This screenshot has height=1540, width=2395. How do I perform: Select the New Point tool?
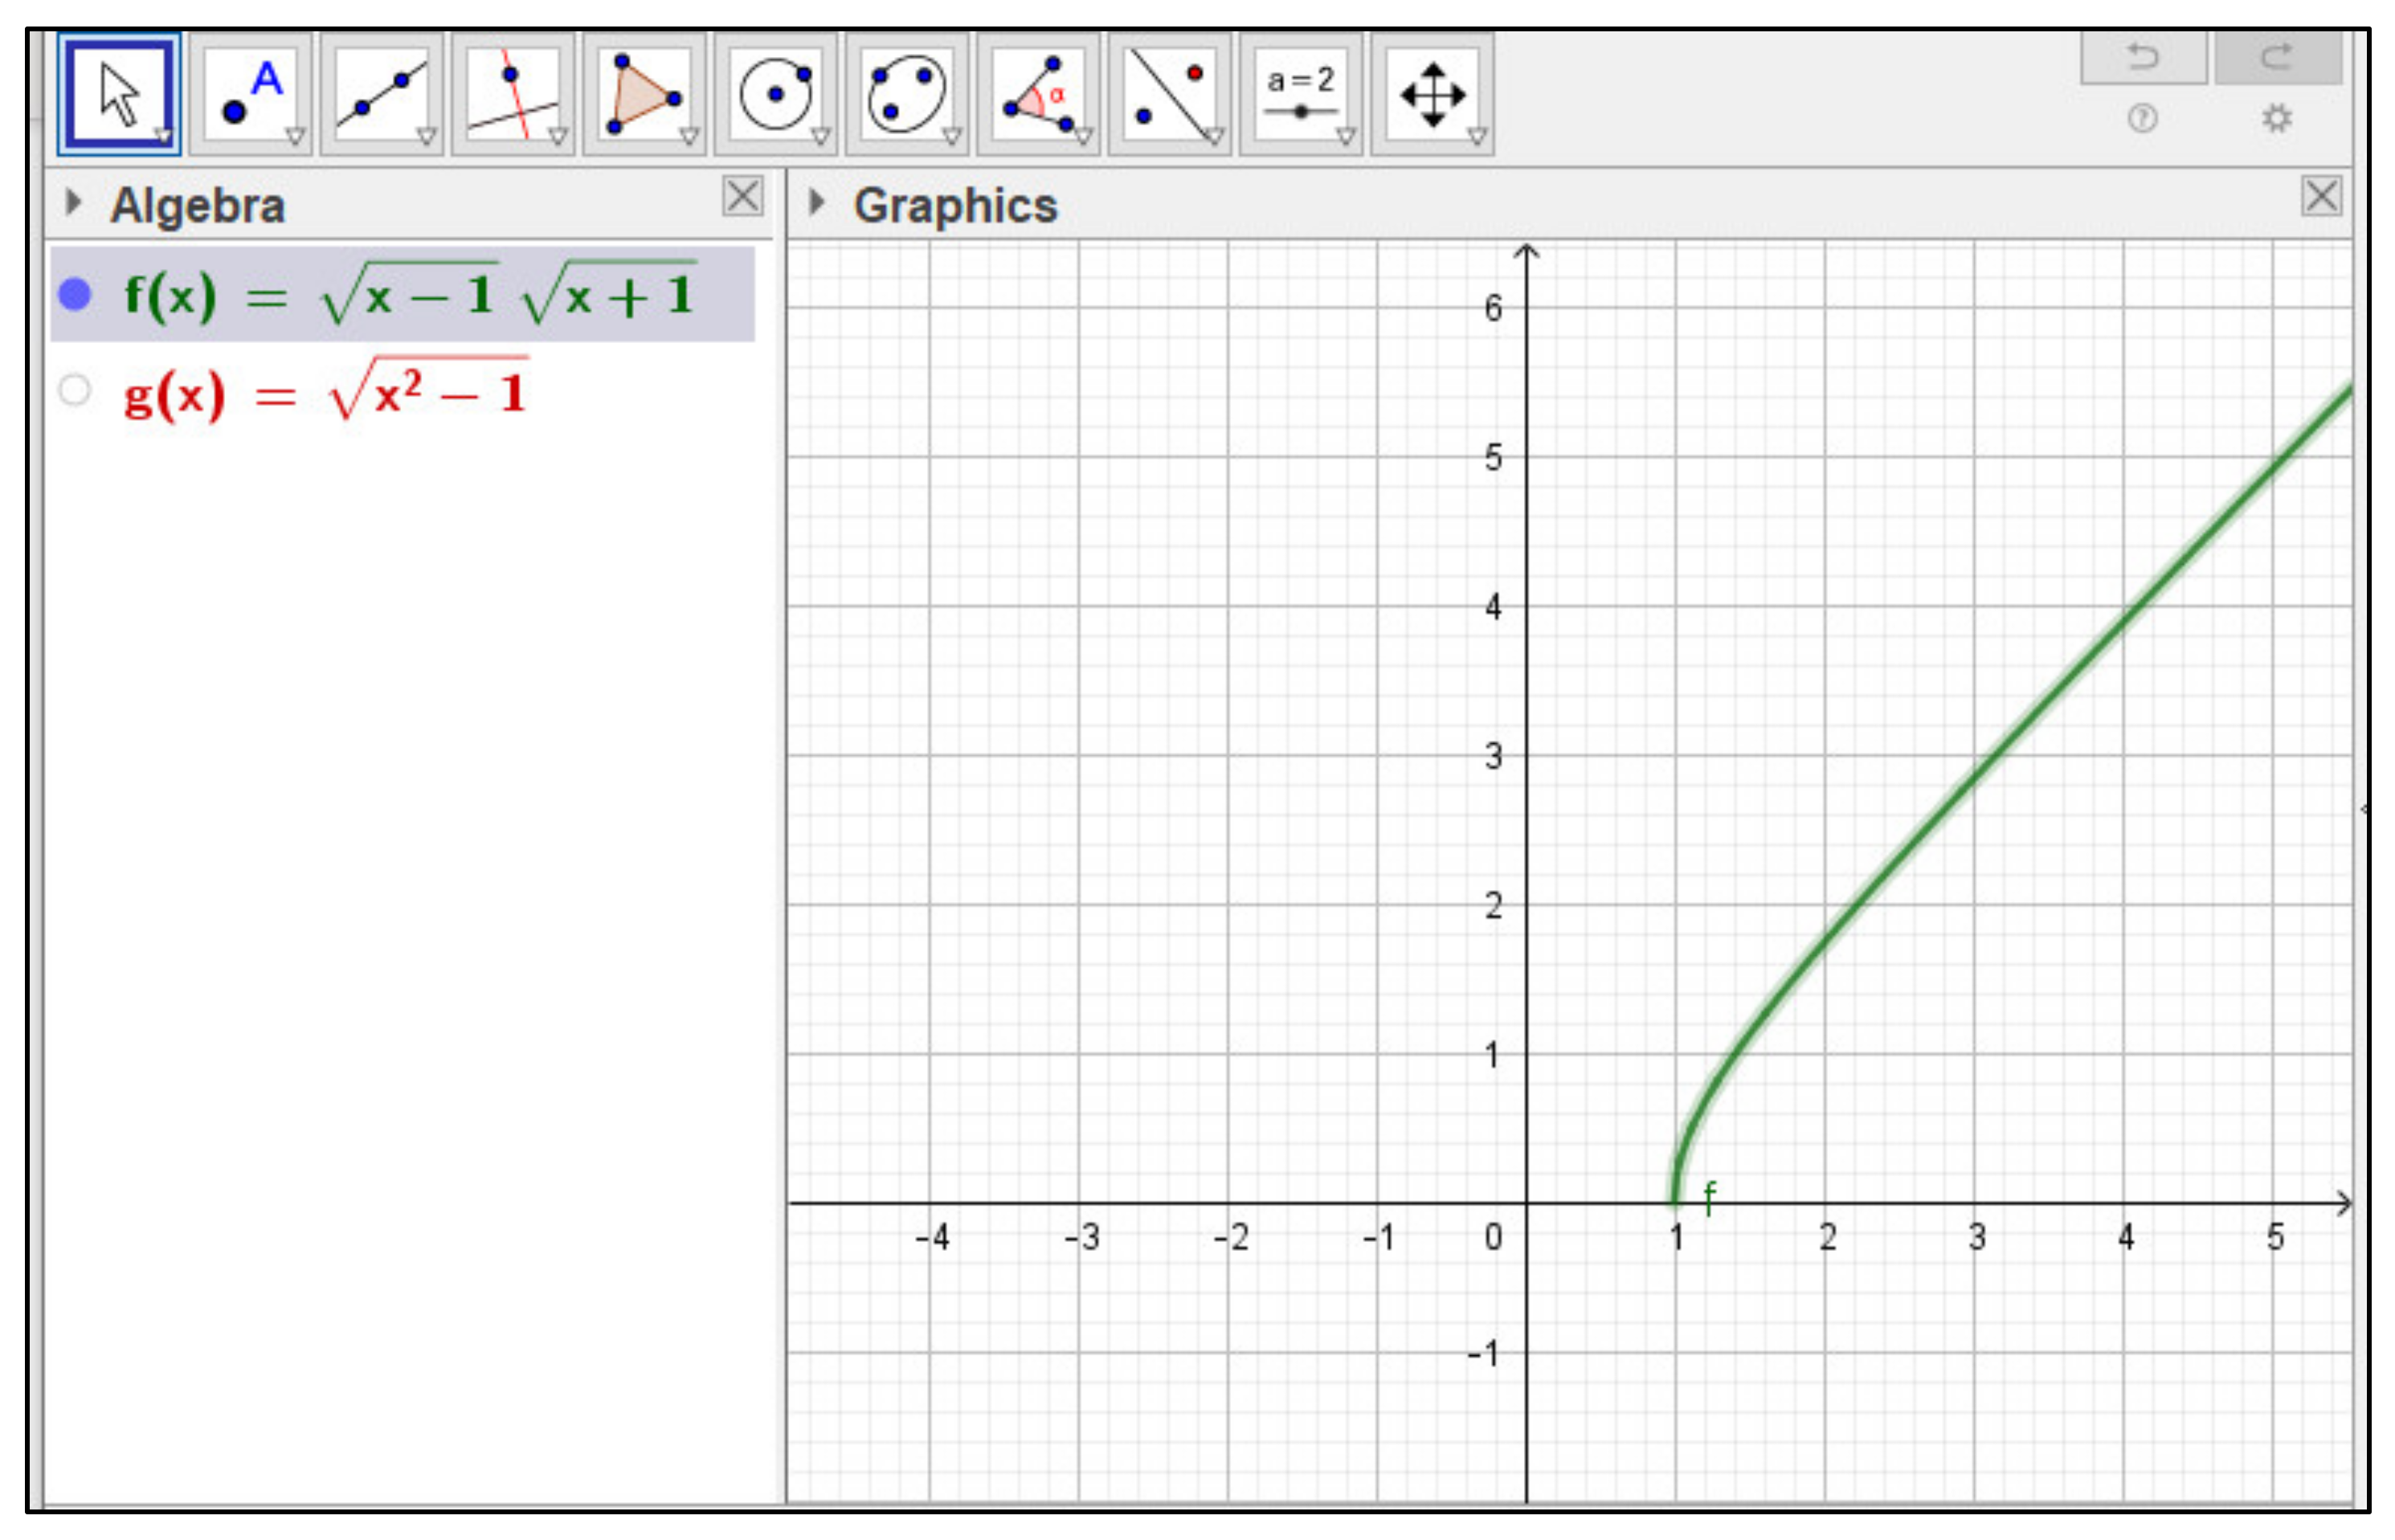click(x=250, y=95)
